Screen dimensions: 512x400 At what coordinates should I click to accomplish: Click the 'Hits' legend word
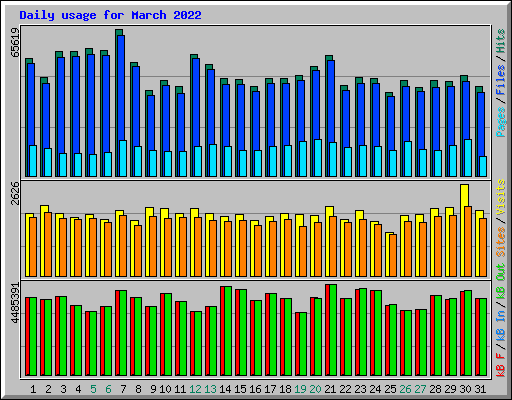(501, 41)
